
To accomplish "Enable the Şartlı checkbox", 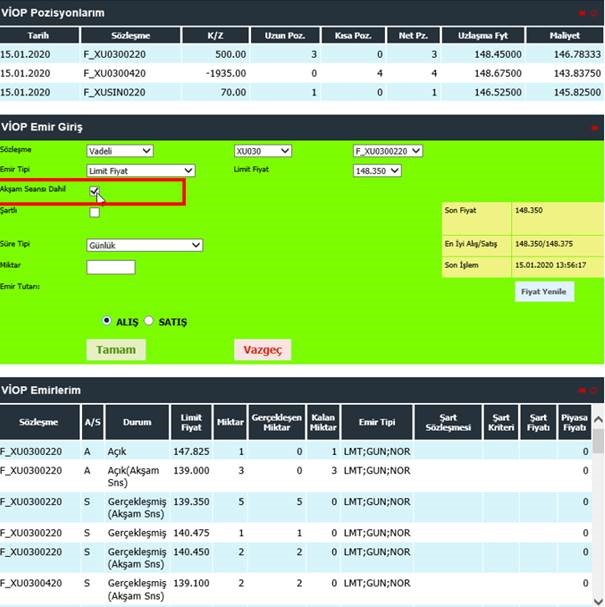I will [94, 212].
